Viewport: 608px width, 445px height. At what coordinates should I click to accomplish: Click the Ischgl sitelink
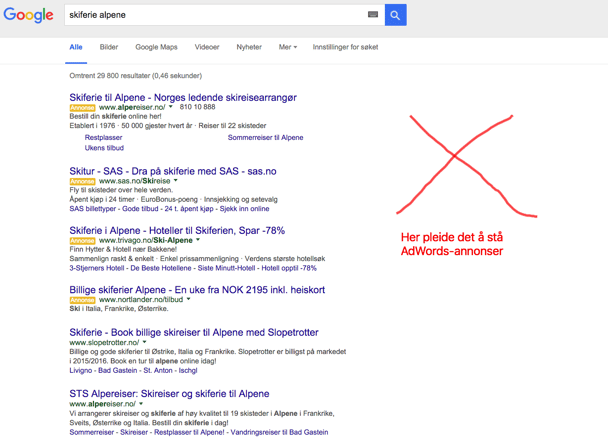[188, 370]
